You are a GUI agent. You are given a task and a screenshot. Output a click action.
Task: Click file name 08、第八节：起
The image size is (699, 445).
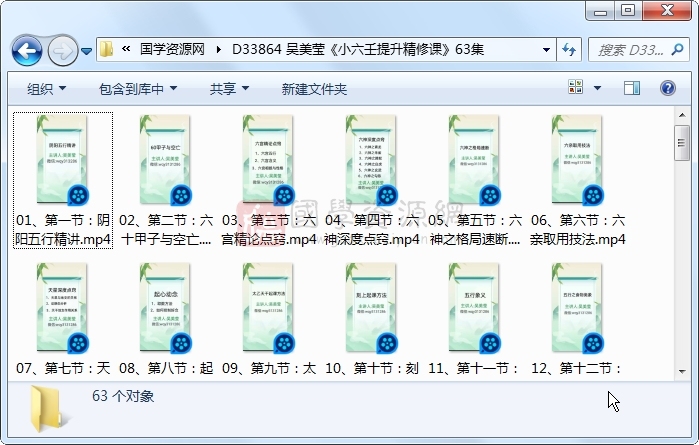166,368
